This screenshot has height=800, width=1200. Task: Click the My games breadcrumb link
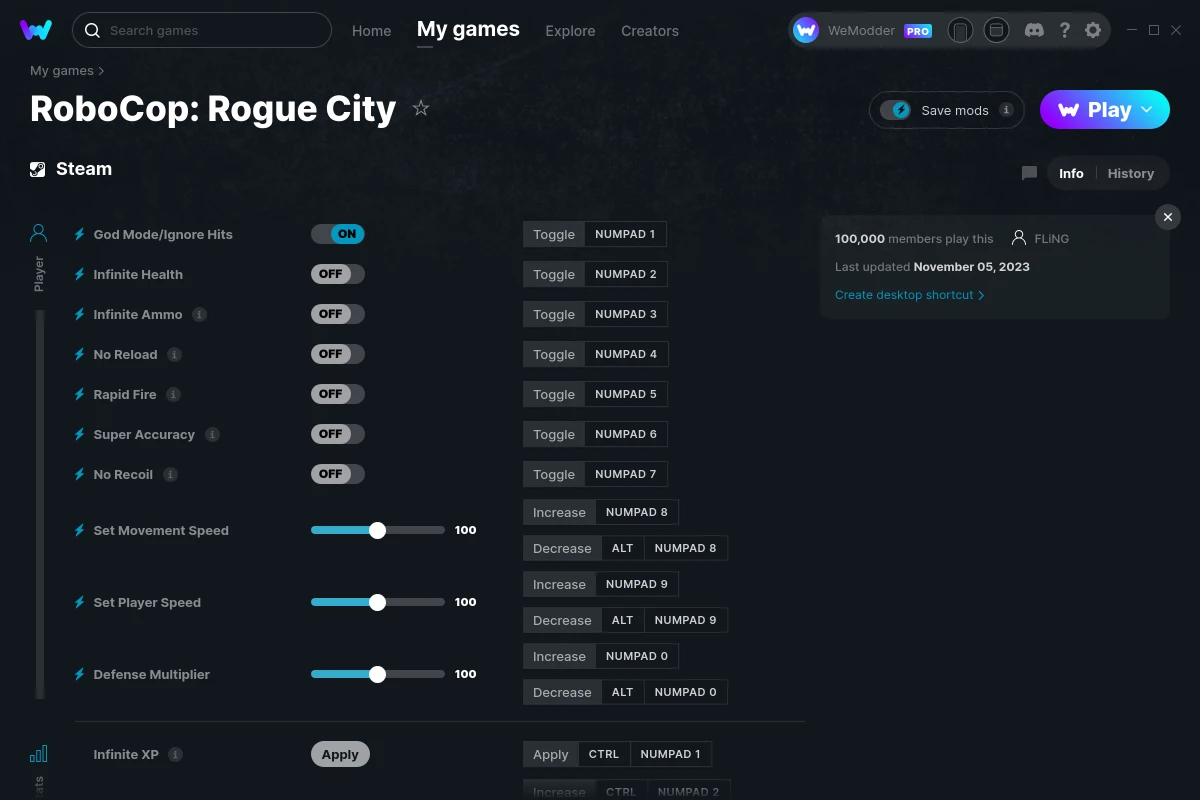[62, 71]
